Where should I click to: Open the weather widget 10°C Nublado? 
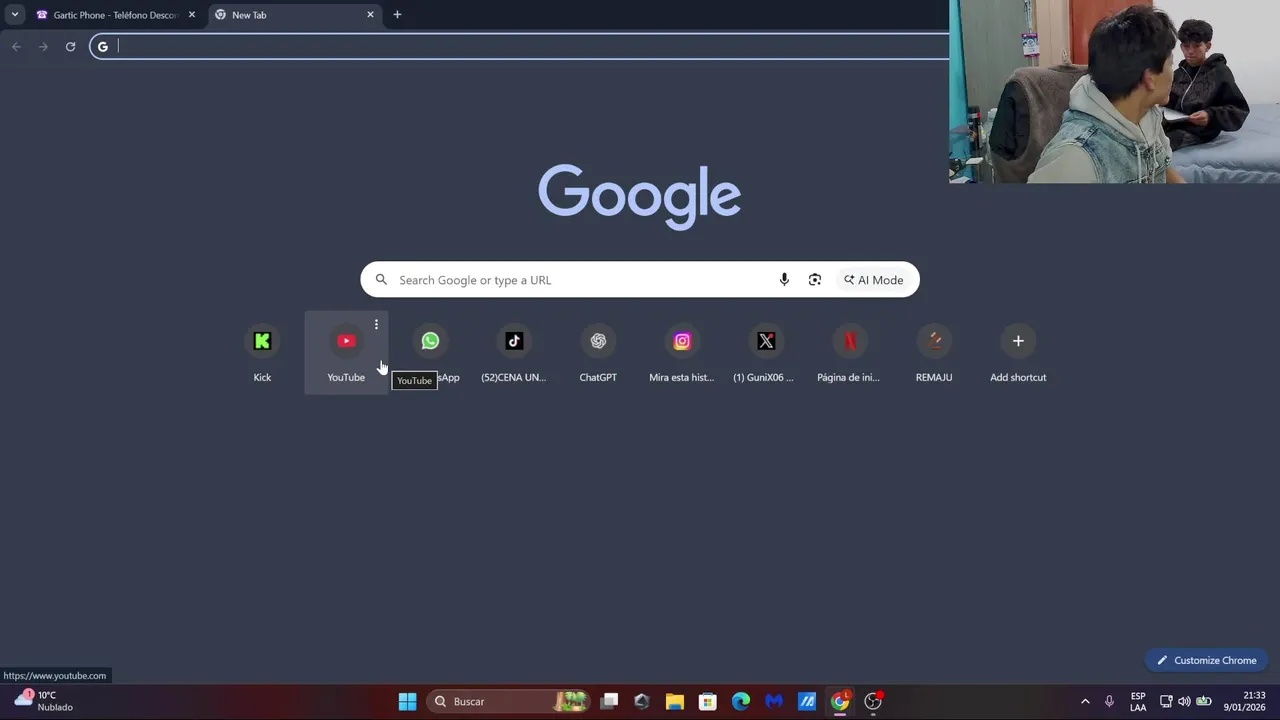coord(42,701)
